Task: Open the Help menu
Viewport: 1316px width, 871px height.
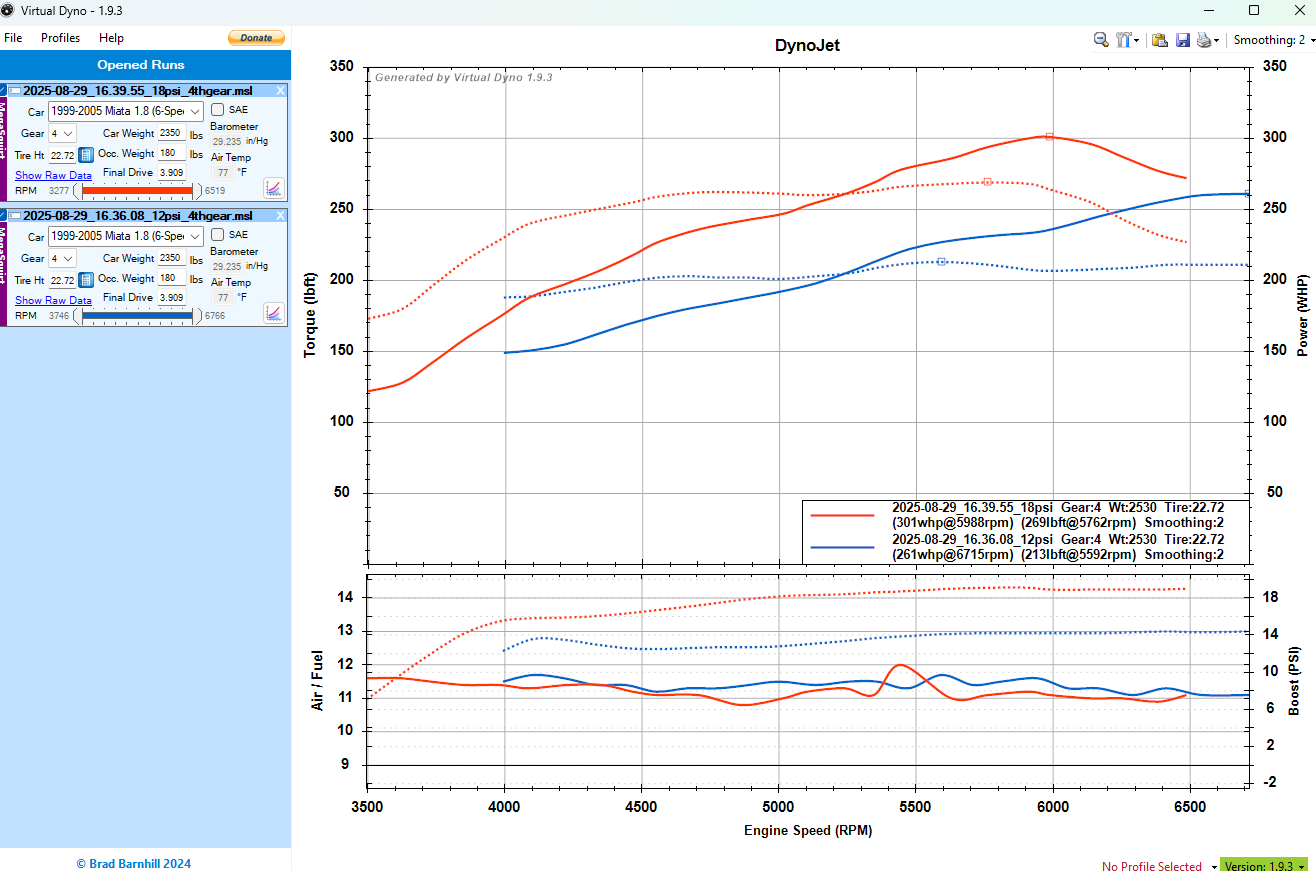Action: [x=111, y=38]
